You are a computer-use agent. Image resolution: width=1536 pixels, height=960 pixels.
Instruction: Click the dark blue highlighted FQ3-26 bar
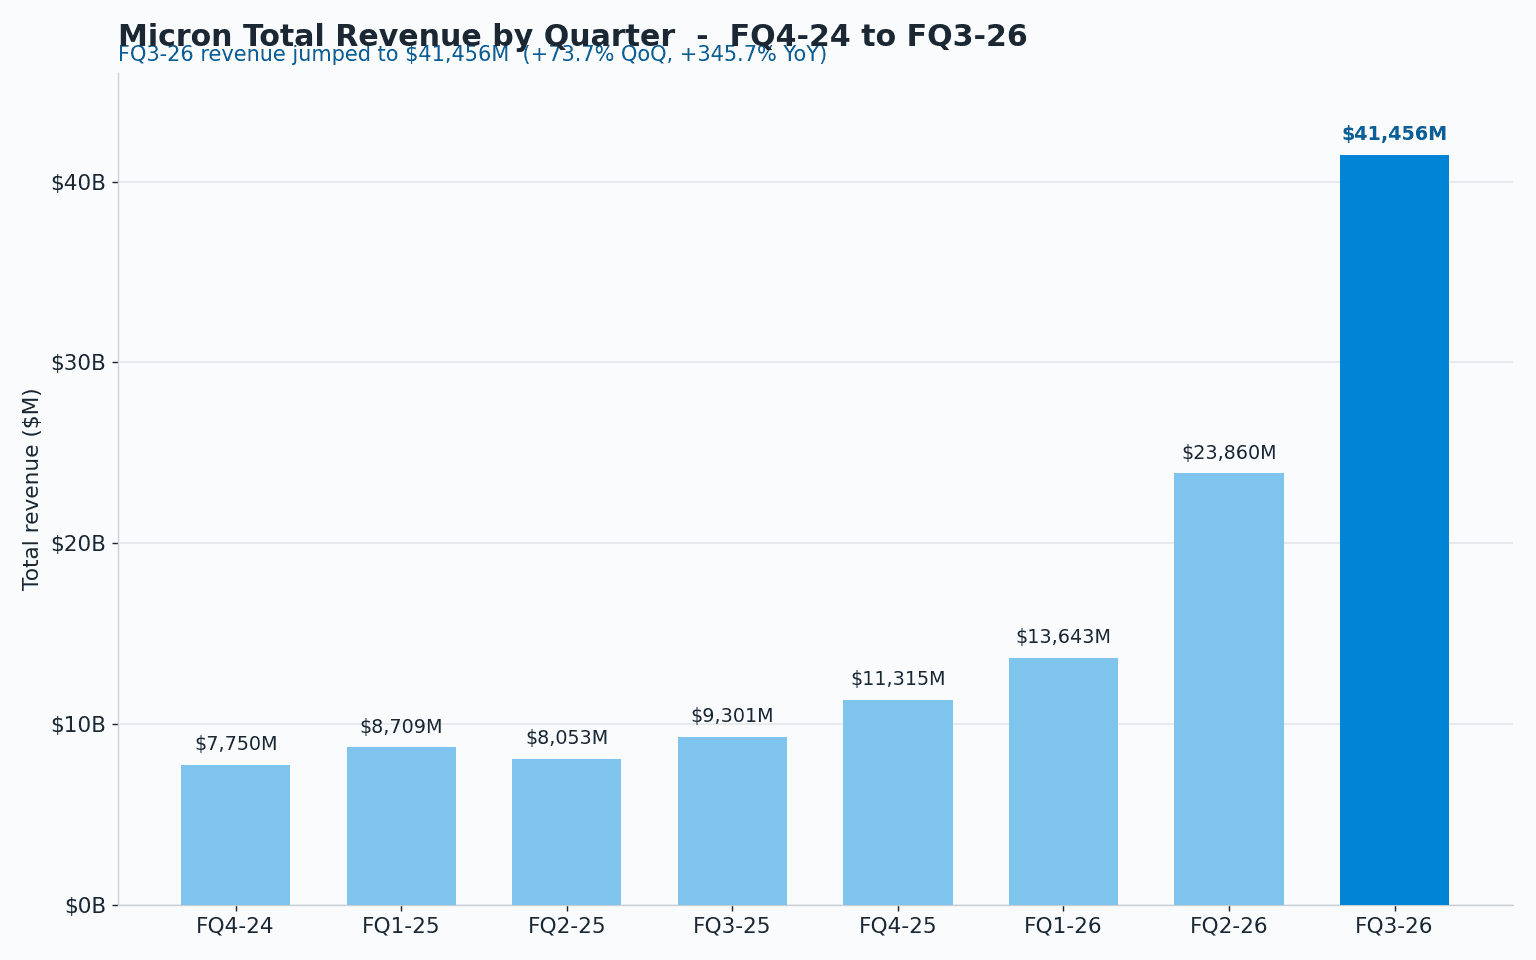pyautogui.click(x=1394, y=530)
